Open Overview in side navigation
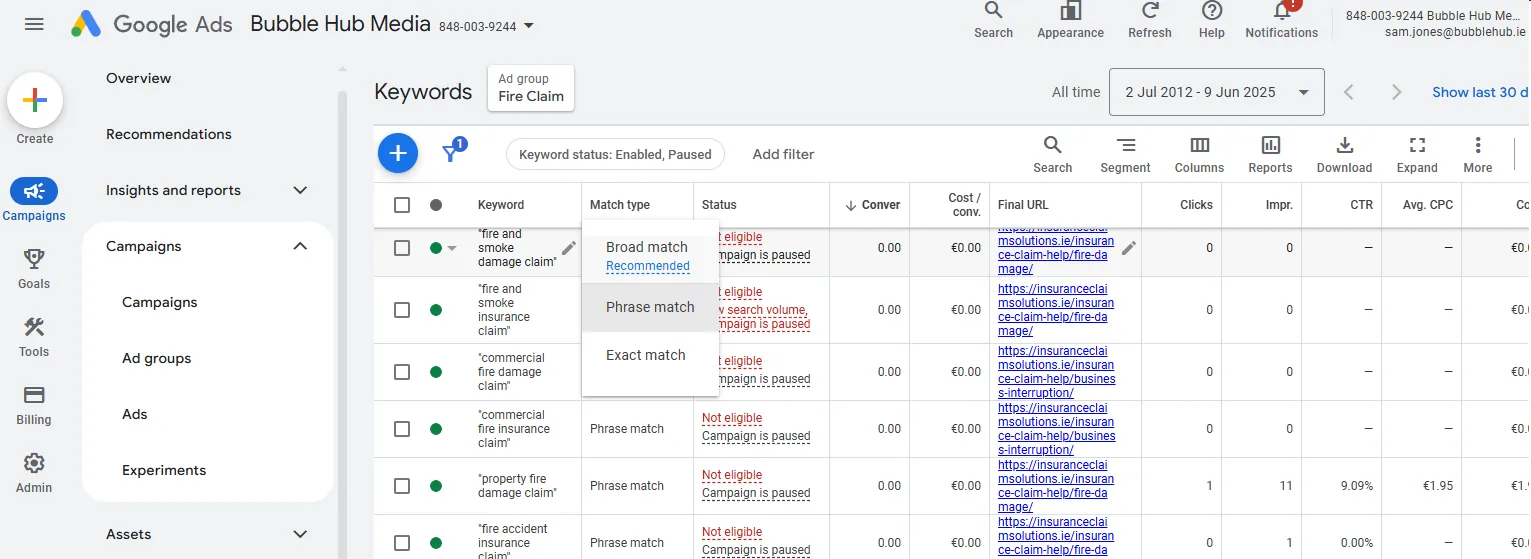The image size is (1531, 559). click(x=139, y=78)
